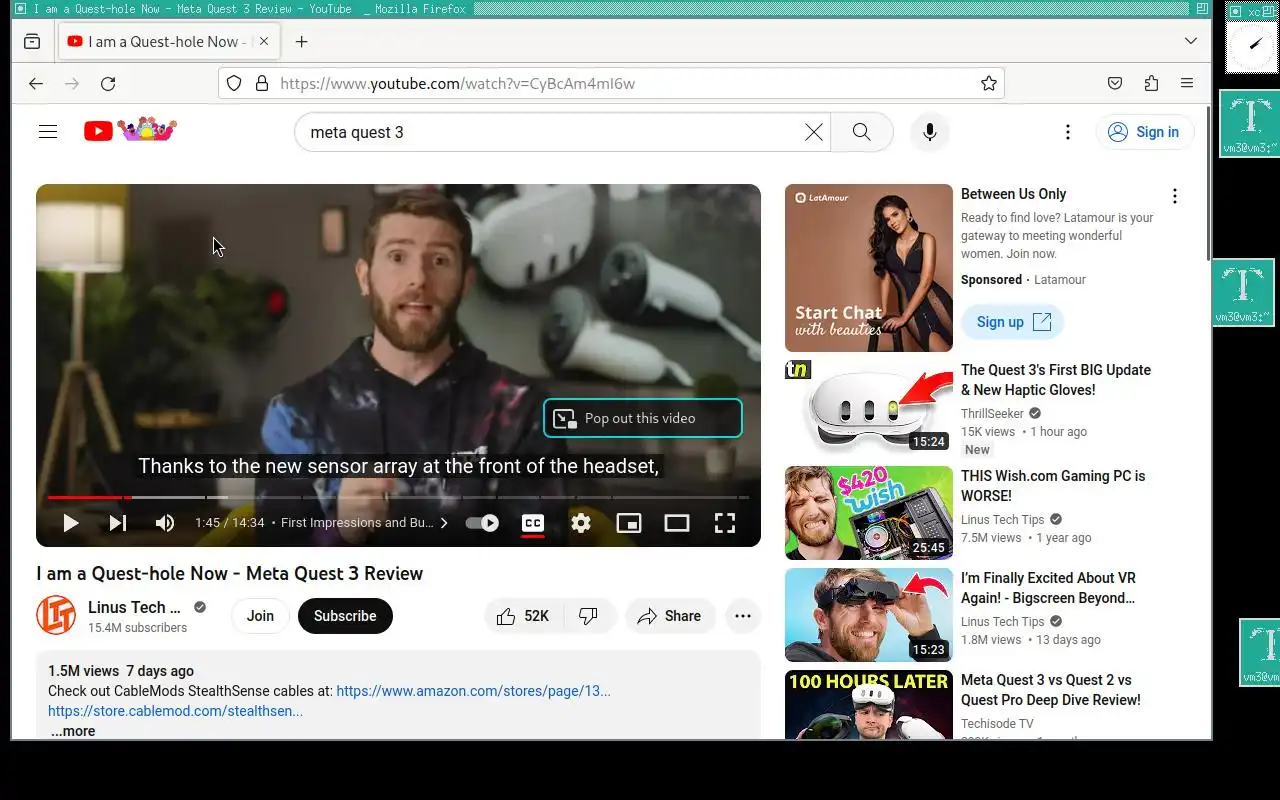Open Between Us Only ad options menu

point(1175,196)
